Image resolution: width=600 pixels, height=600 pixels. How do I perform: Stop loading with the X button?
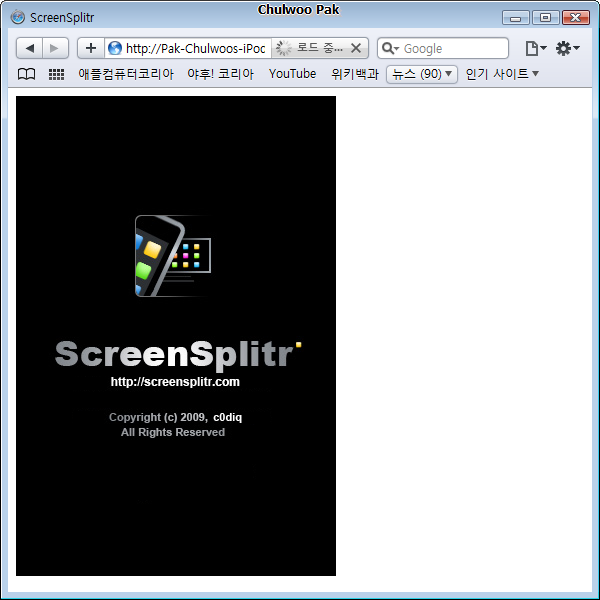(356, 48)
